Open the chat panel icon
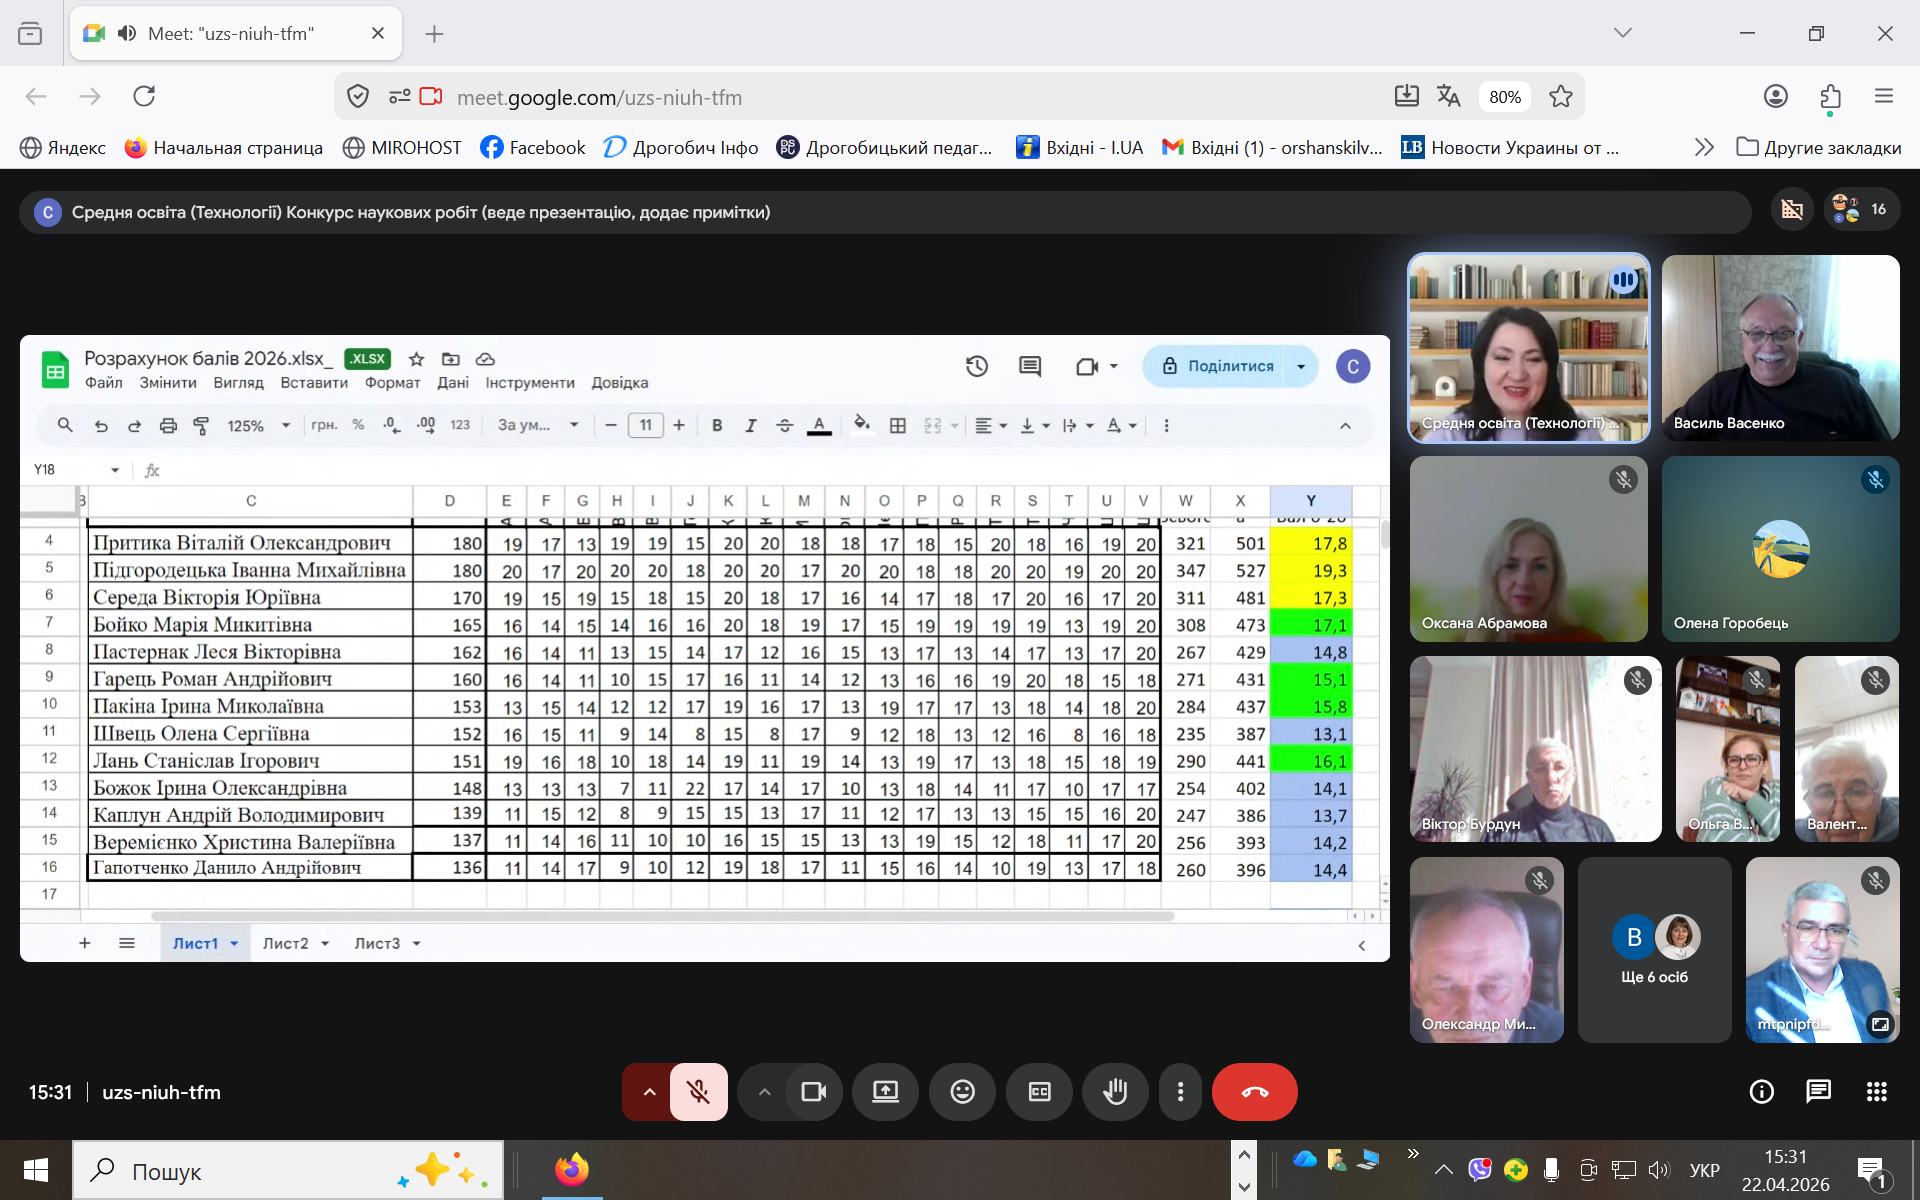 [x=1818, y=1092]
